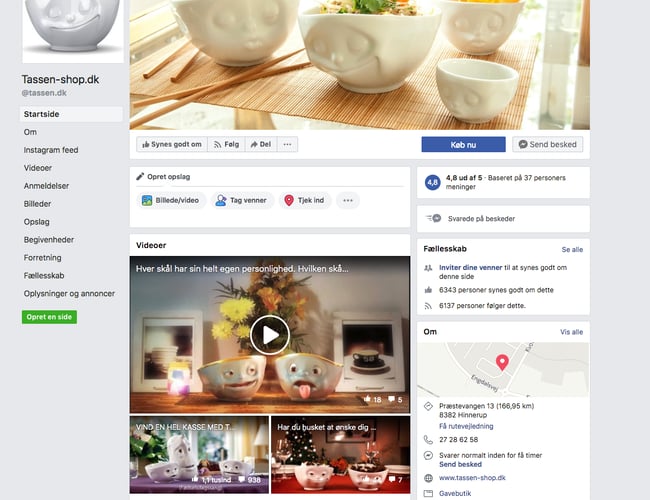The height and width of the screenshot is (500, 650).
Task: Click the 1,1 tusind likes on giveaway video
Action: click(211, 480)
